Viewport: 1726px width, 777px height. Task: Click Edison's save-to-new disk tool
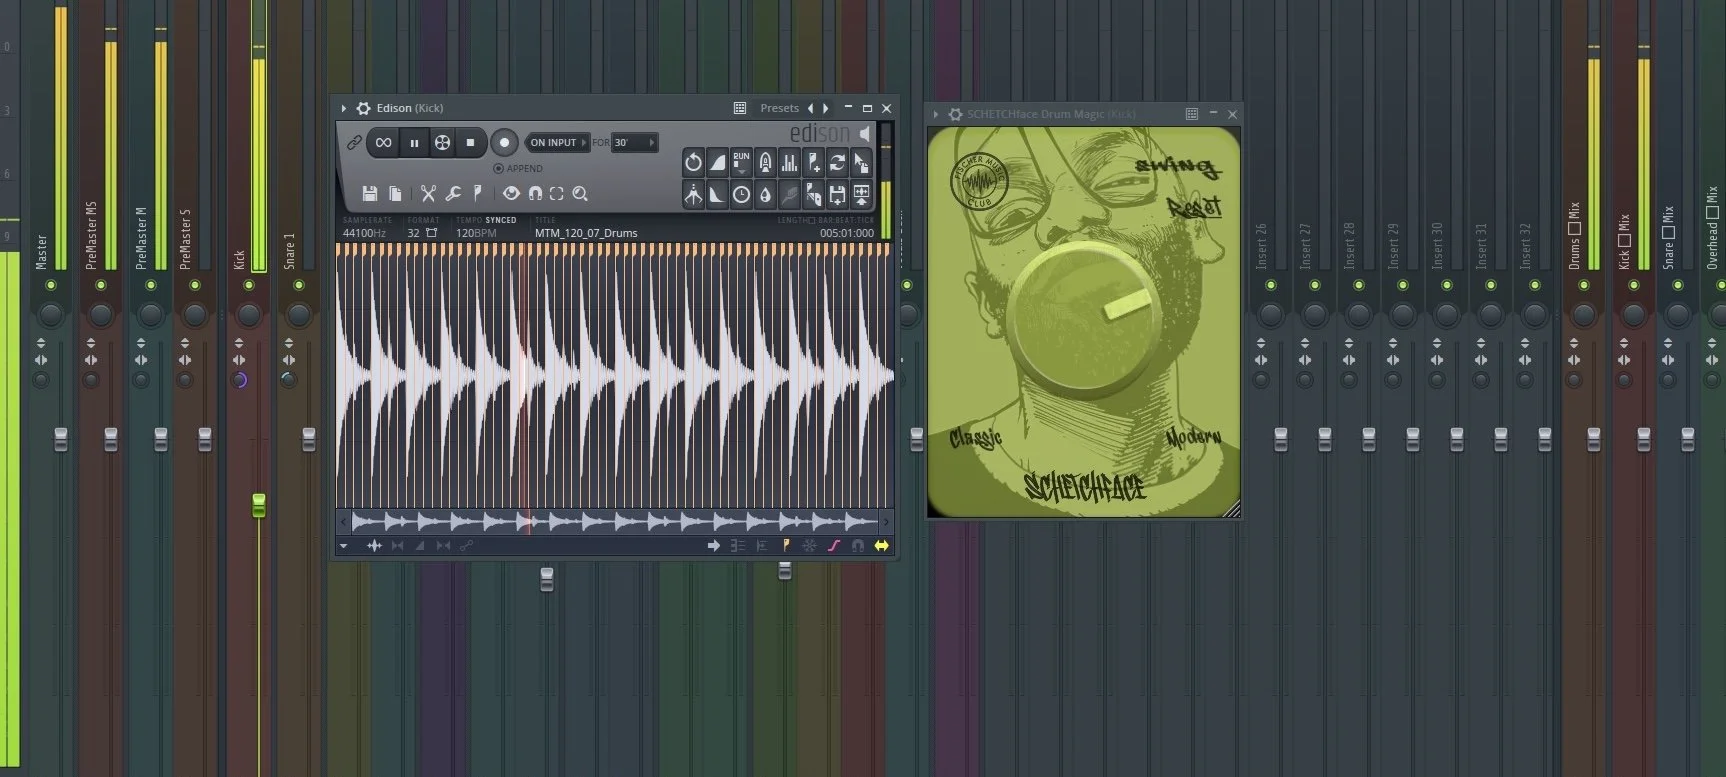837,194
